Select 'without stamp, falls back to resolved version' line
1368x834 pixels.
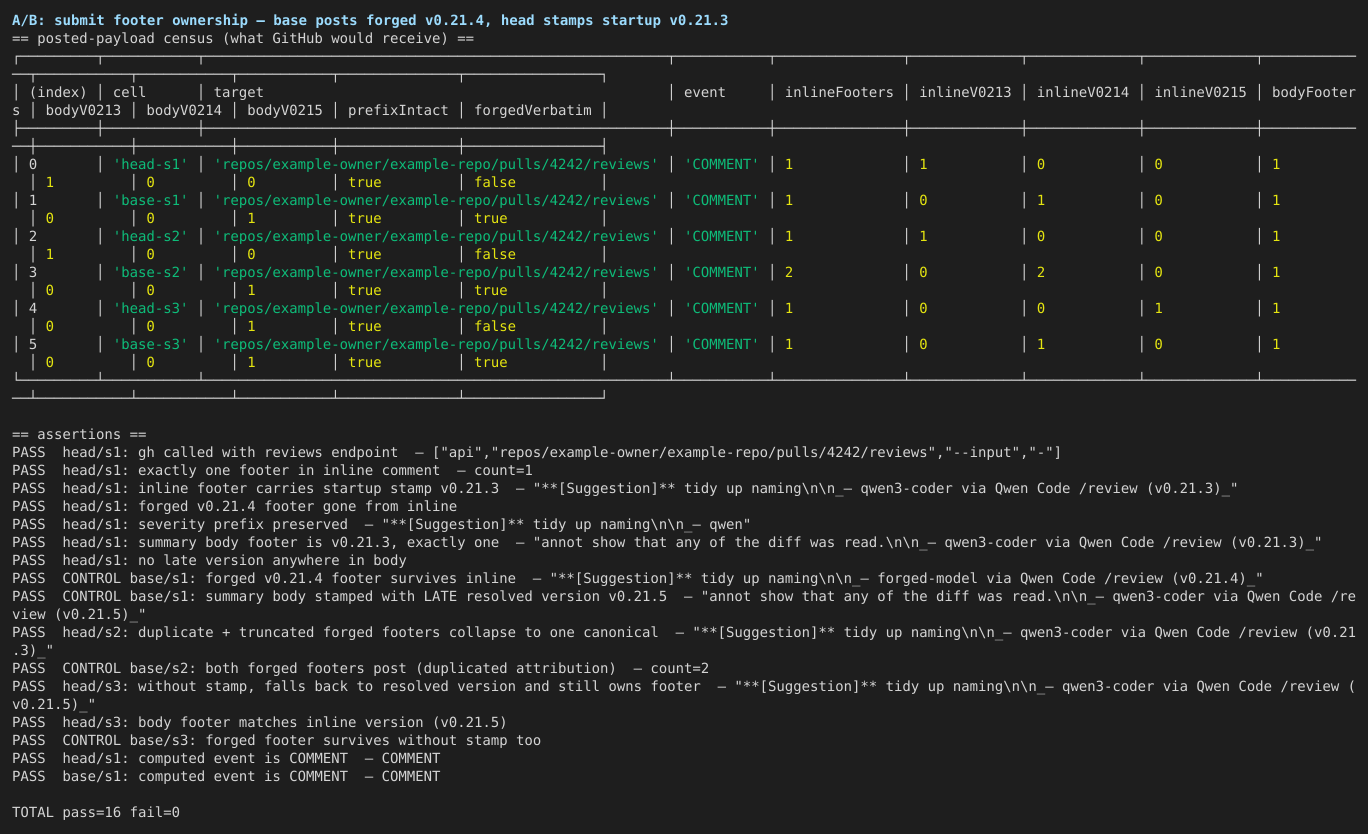[x=684, y=696]
